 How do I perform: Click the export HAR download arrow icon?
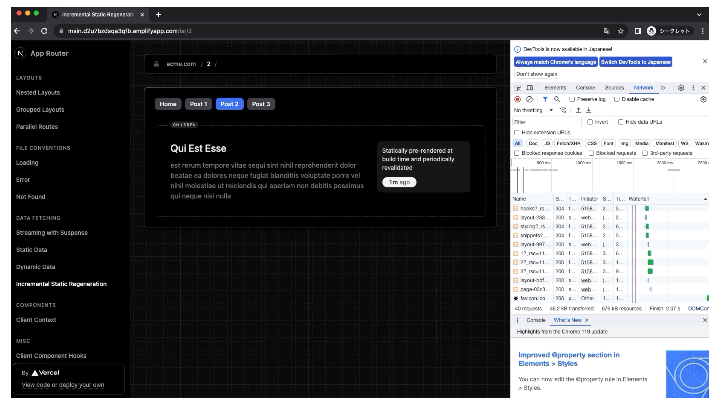point(589,110)
